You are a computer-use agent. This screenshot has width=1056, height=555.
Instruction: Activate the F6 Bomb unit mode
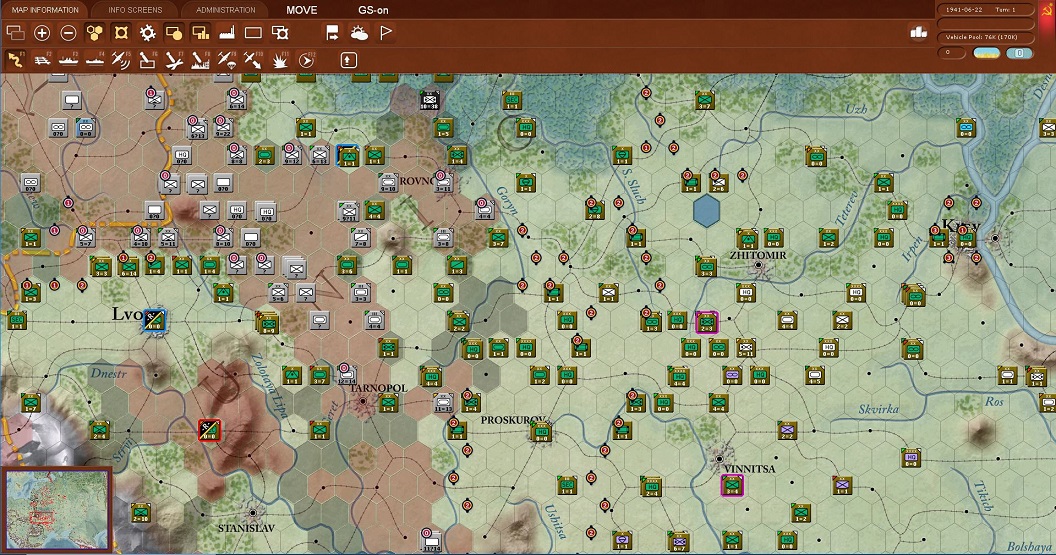[147, 60]
